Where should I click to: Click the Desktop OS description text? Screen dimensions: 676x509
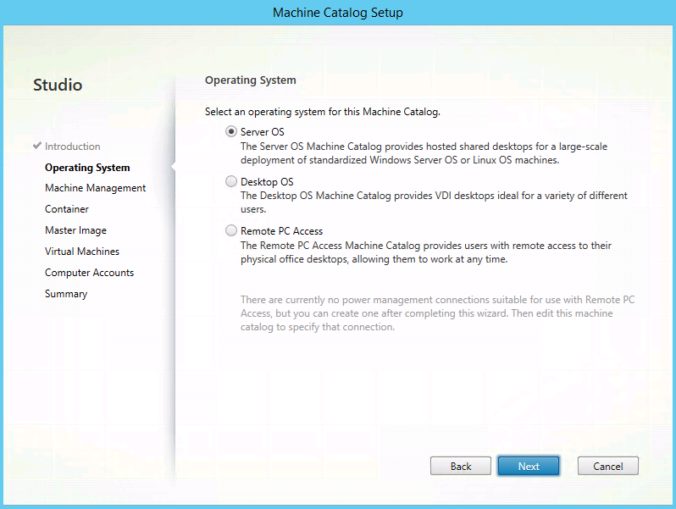pos(434,202)
